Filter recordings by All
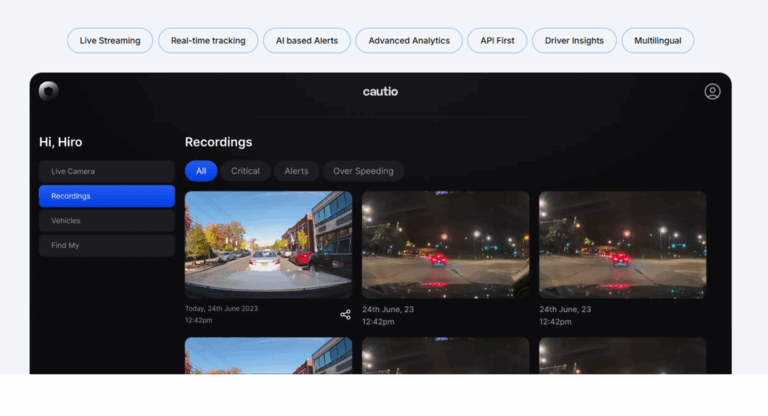 point(201,171)
